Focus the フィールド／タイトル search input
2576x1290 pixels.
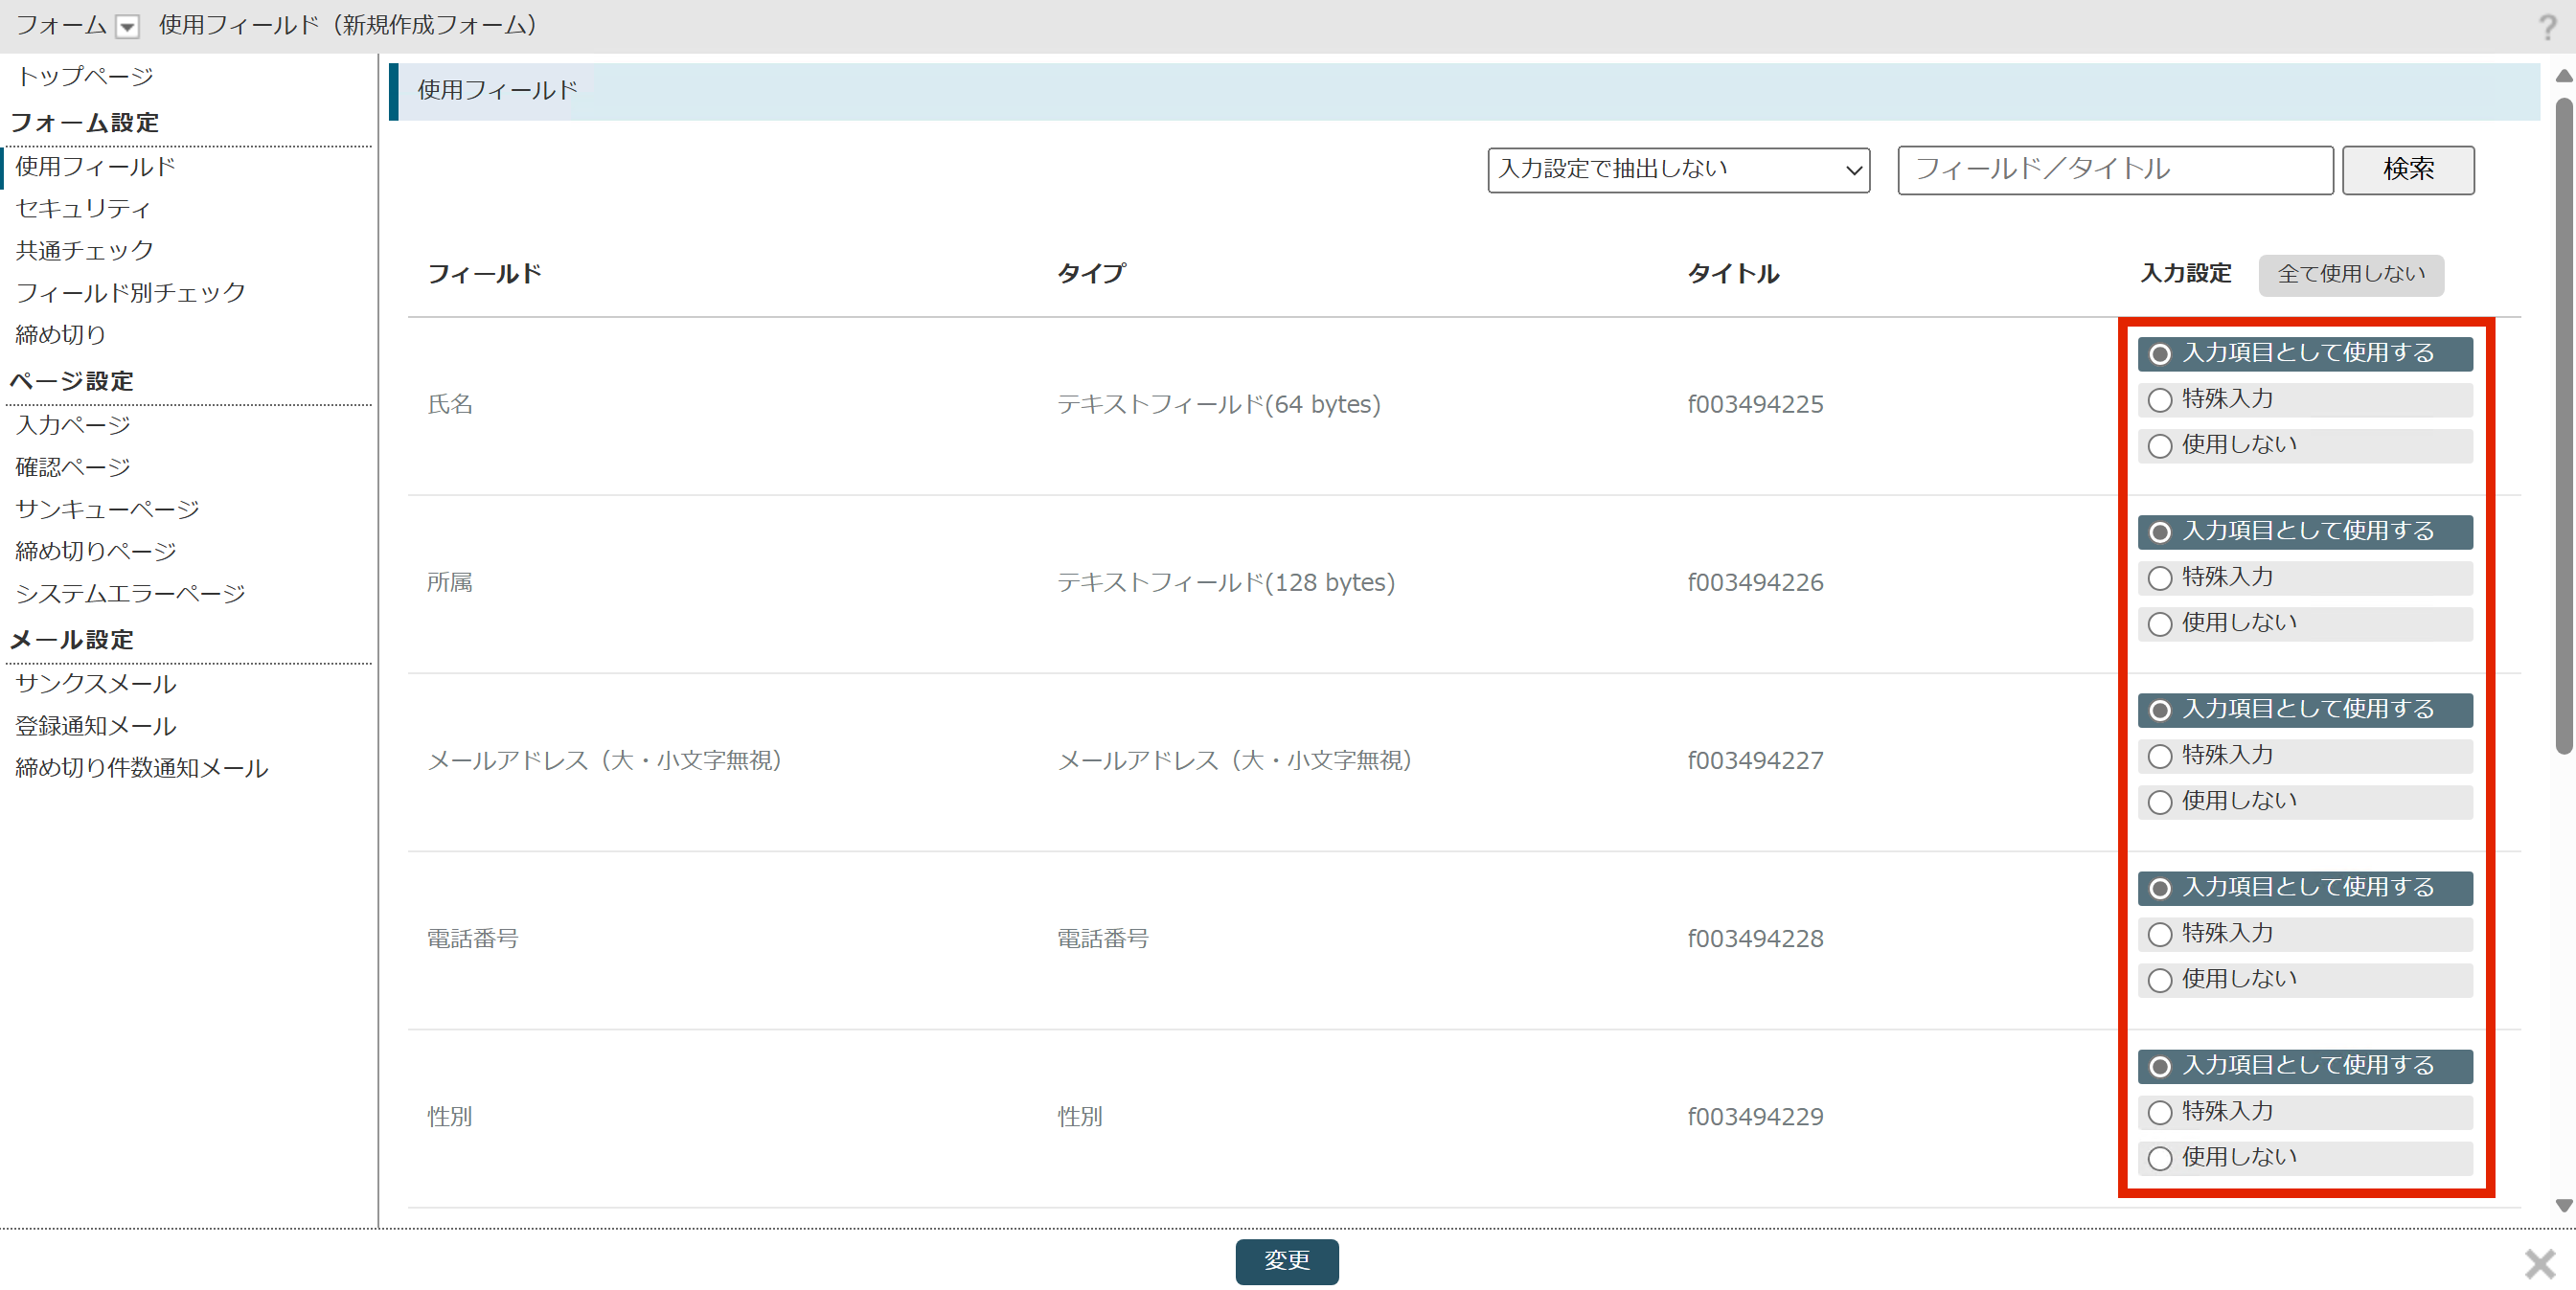click(x=2115, y=170)
